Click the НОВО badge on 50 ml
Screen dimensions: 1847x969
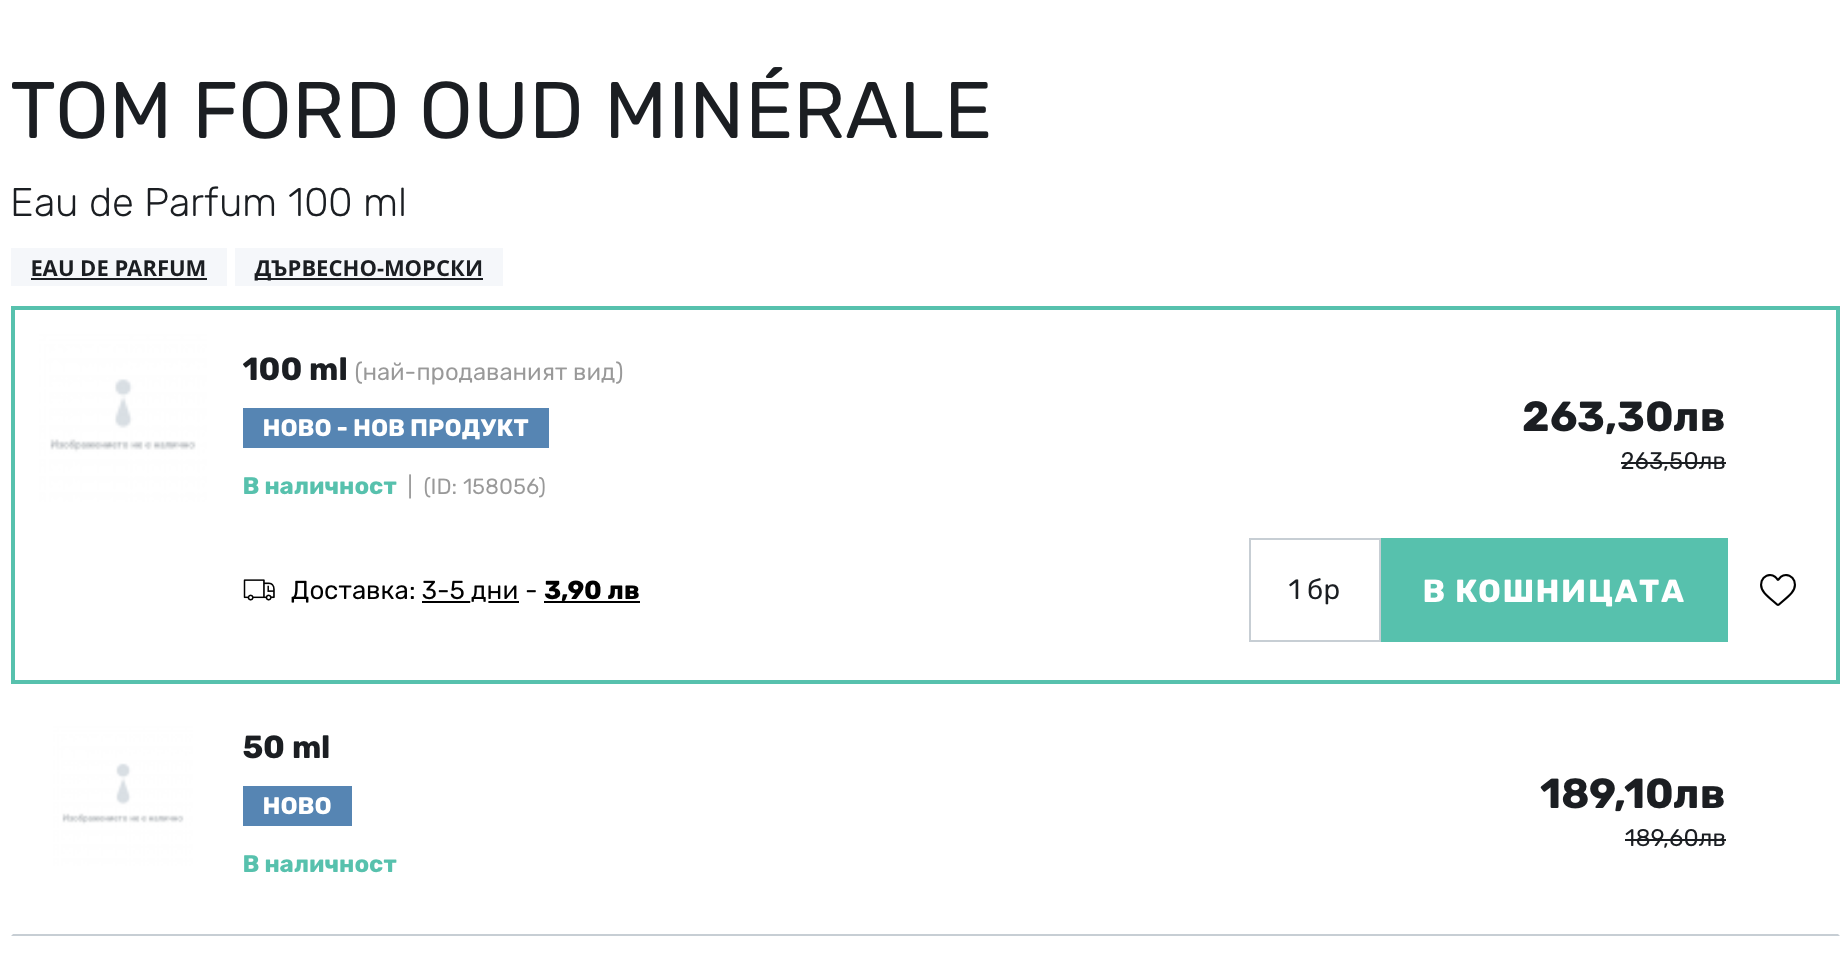coord(297,806)
